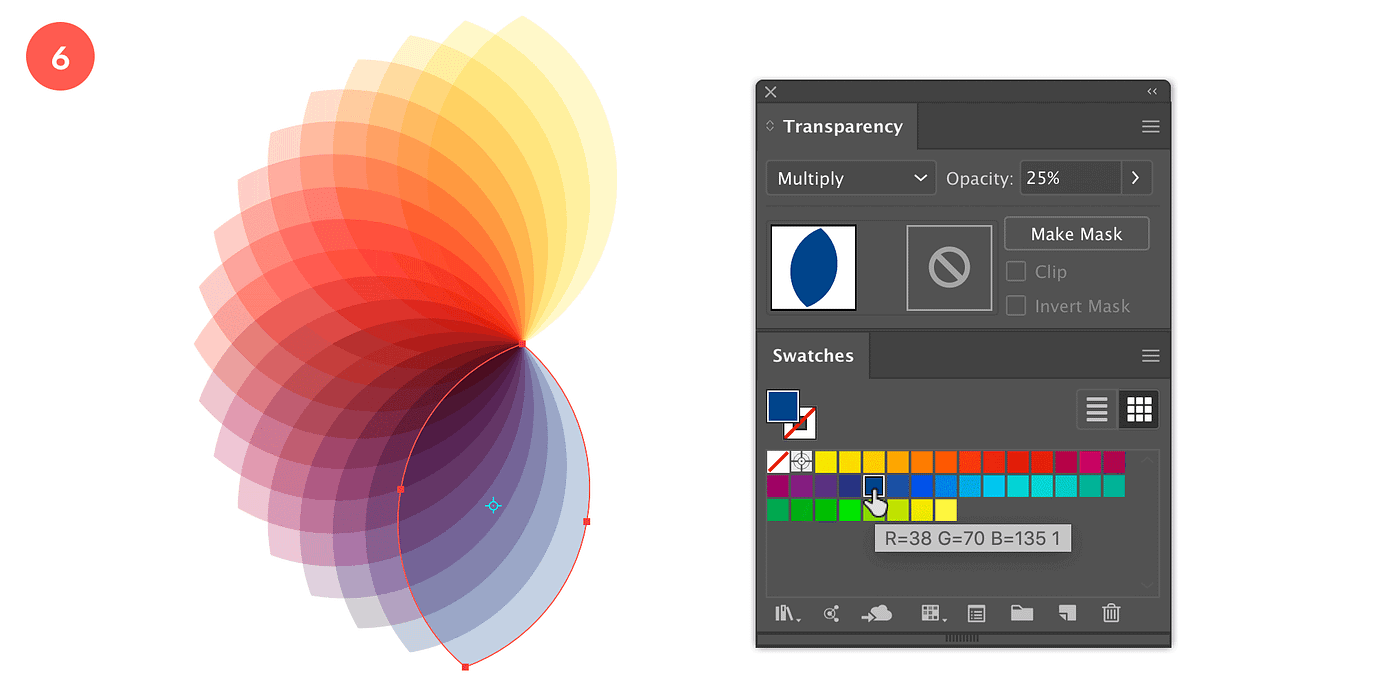Viewport: 1400px width, 700px height.
Task: Click the Open Color Themes panel icon
Action: tap(831, 614)
